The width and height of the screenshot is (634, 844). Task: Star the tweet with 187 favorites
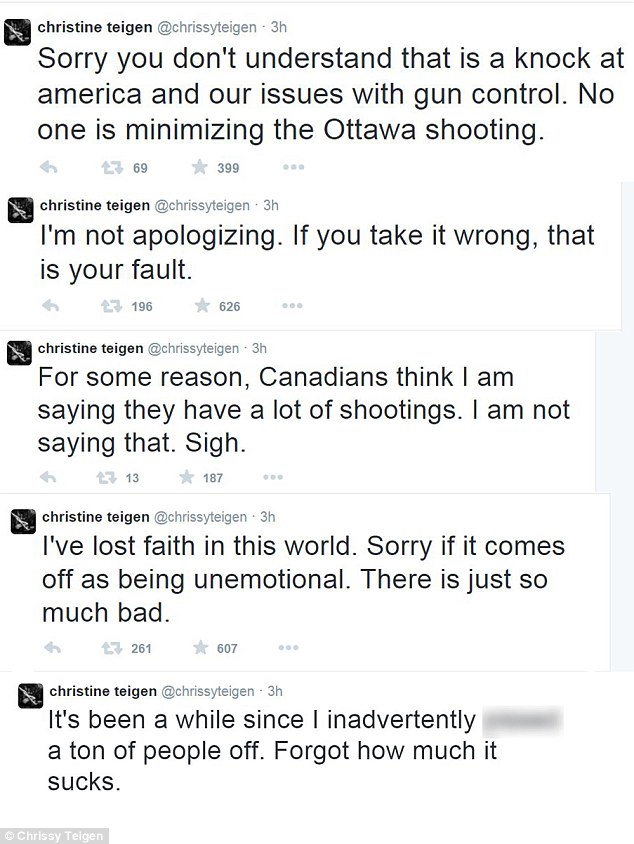[186, 477]
